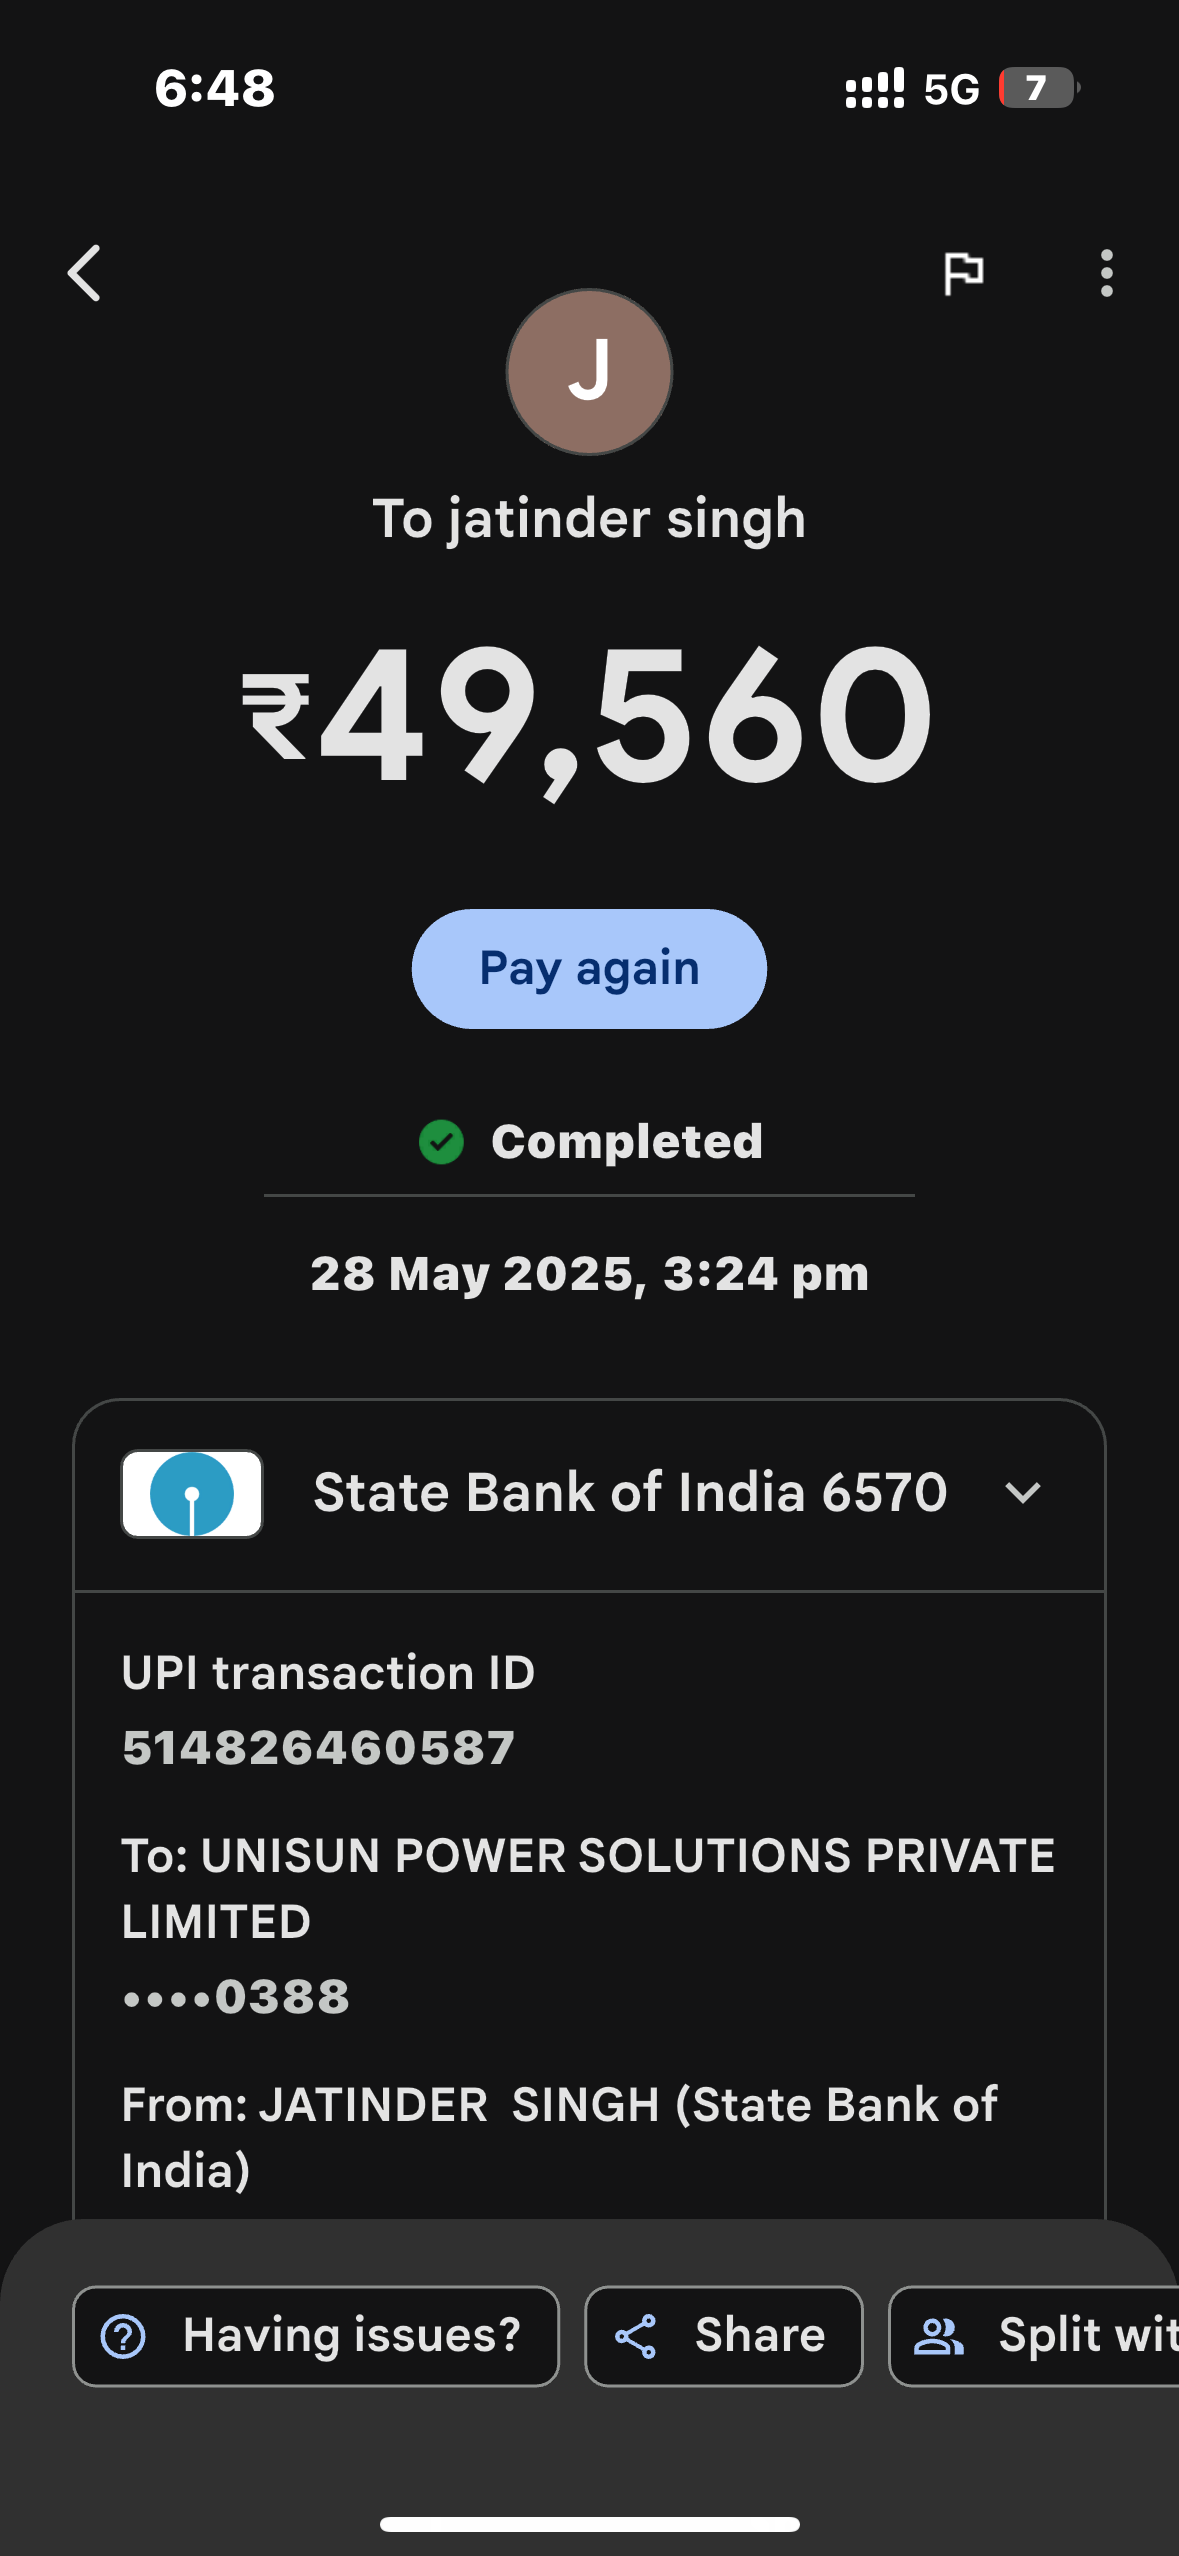This screenshot has width=1179, height=2556.
Task: Tap the split people group icon
Action: click(x=939, y=2337)
